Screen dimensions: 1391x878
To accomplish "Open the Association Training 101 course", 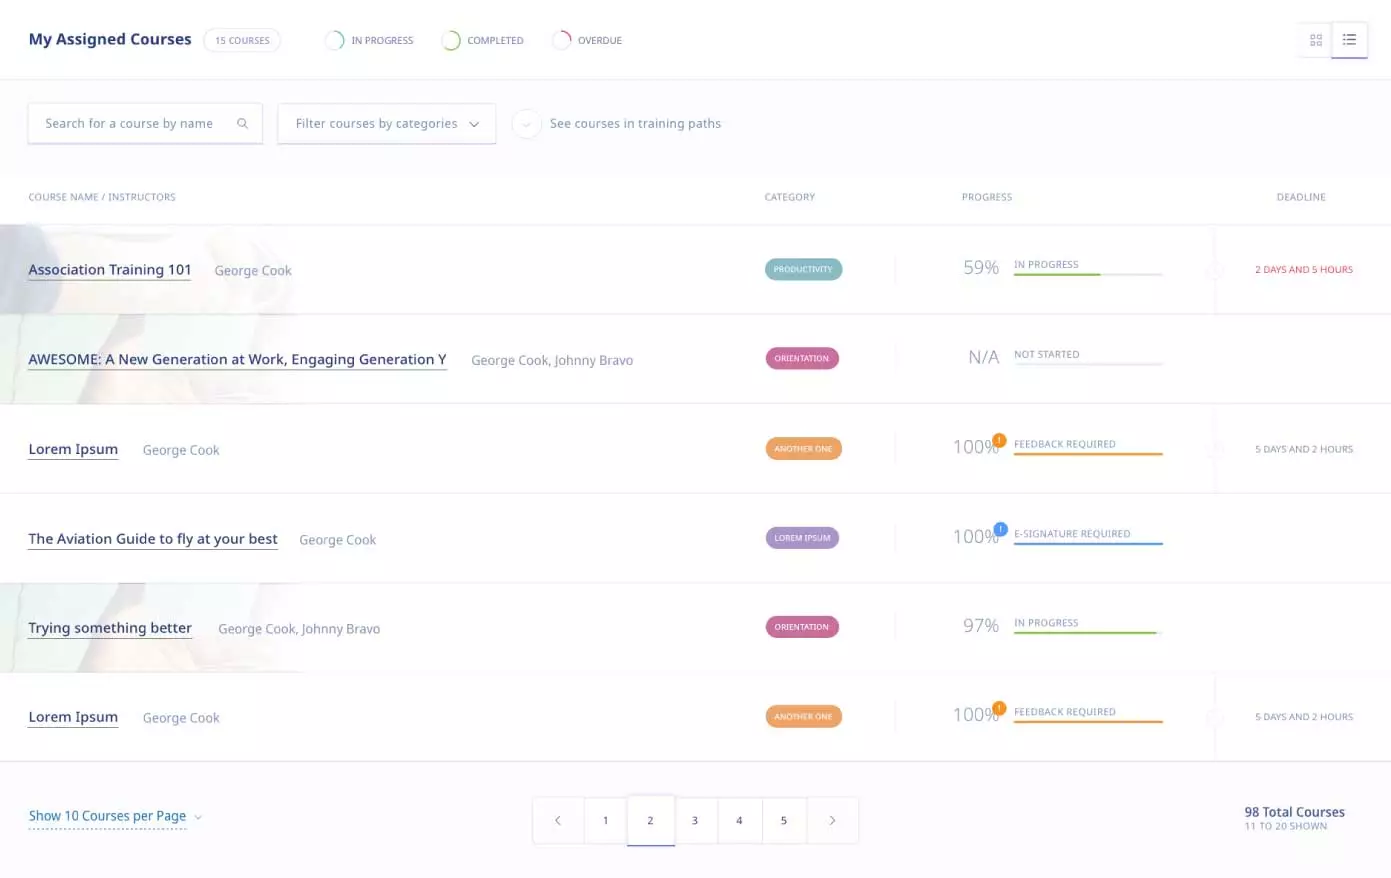I will 109,269.
